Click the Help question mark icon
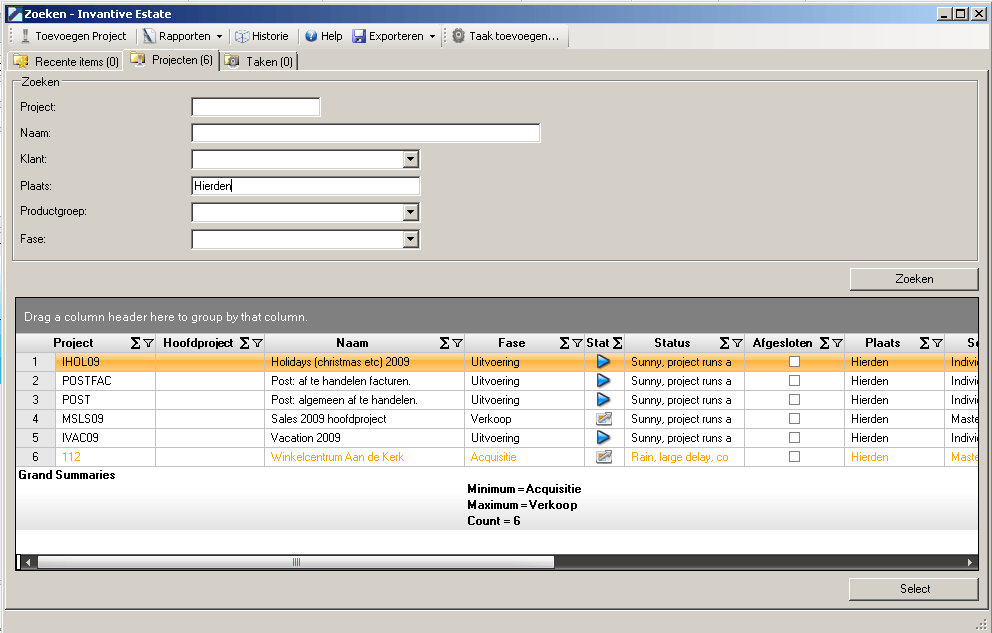The height and width of the screenshot is (633, 992). click(x=311, y=36)
